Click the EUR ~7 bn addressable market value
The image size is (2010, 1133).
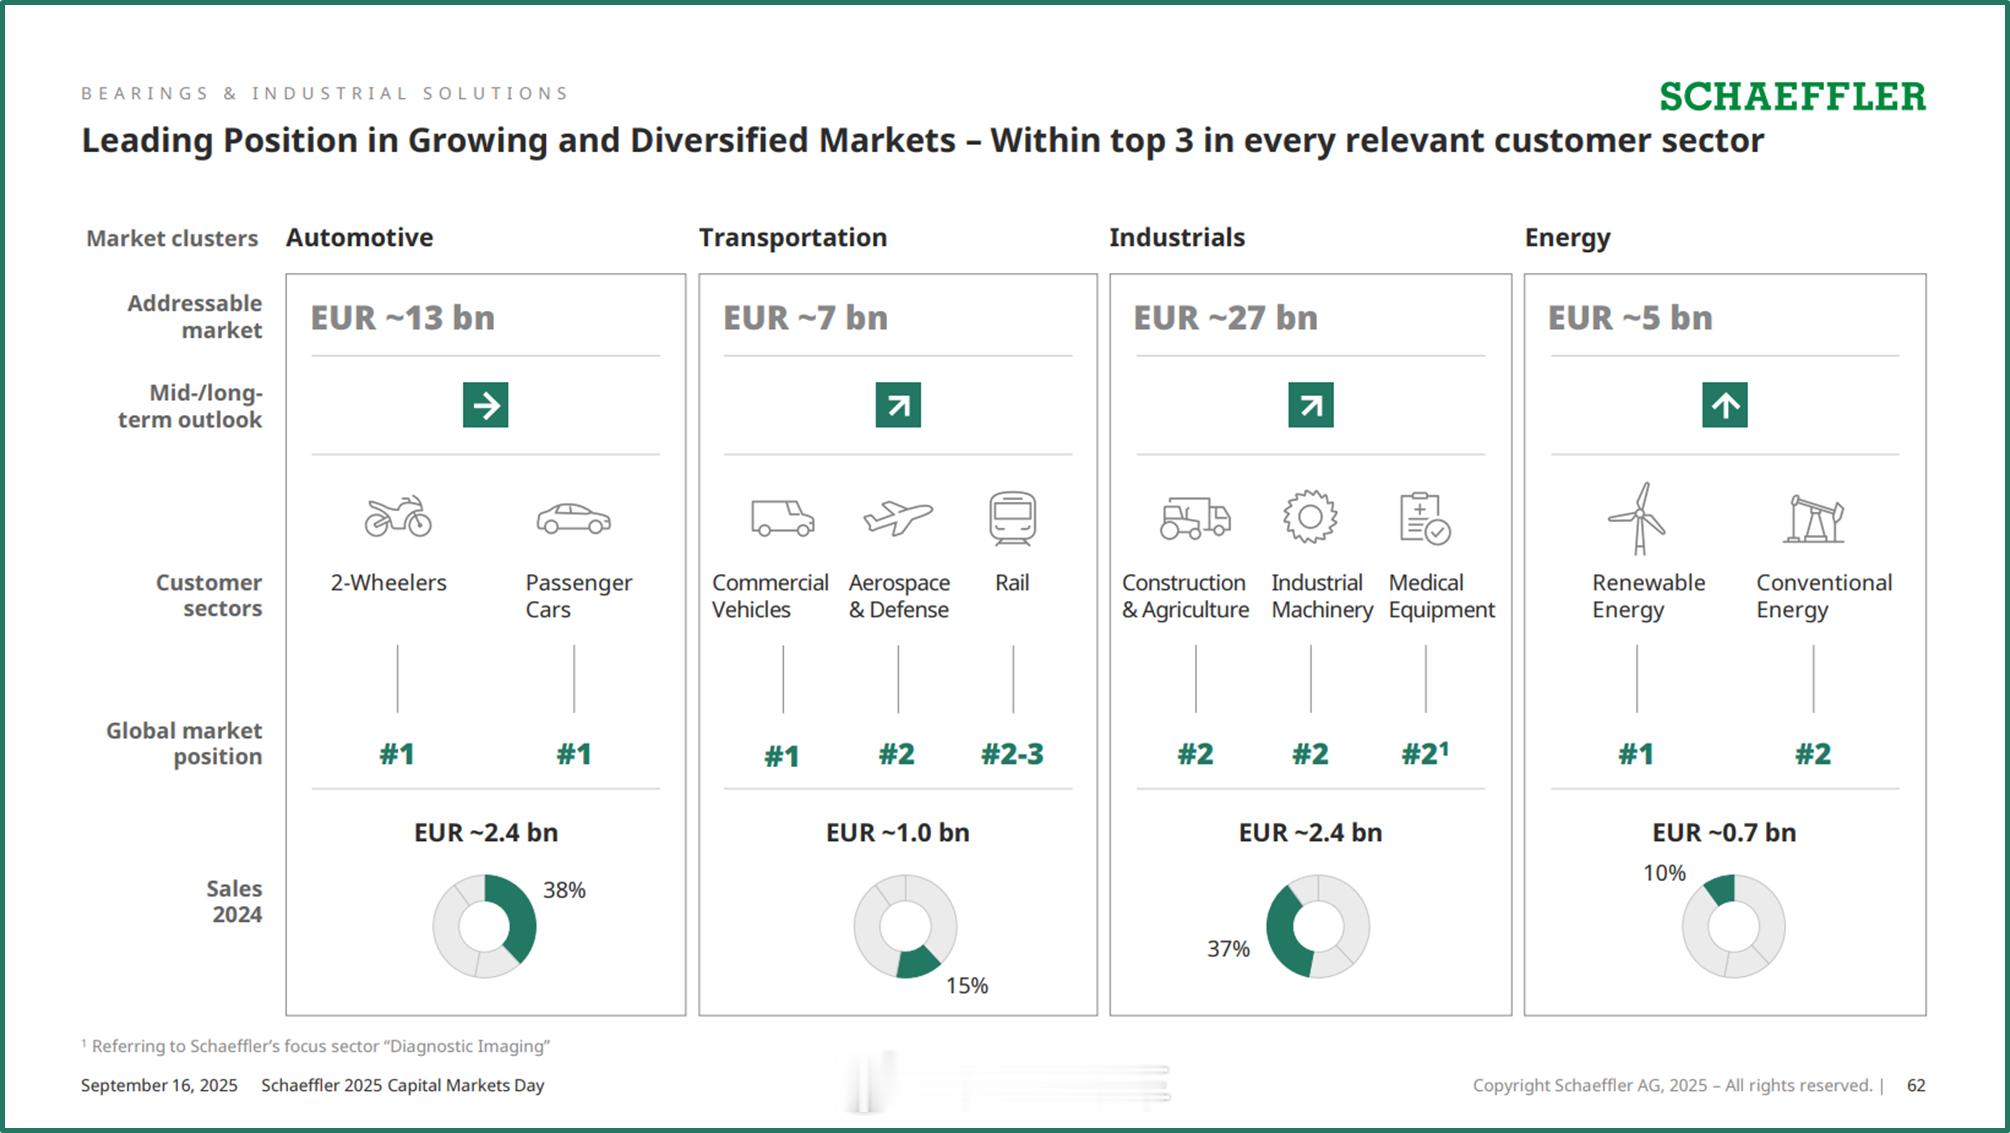[x=805, y=318]
